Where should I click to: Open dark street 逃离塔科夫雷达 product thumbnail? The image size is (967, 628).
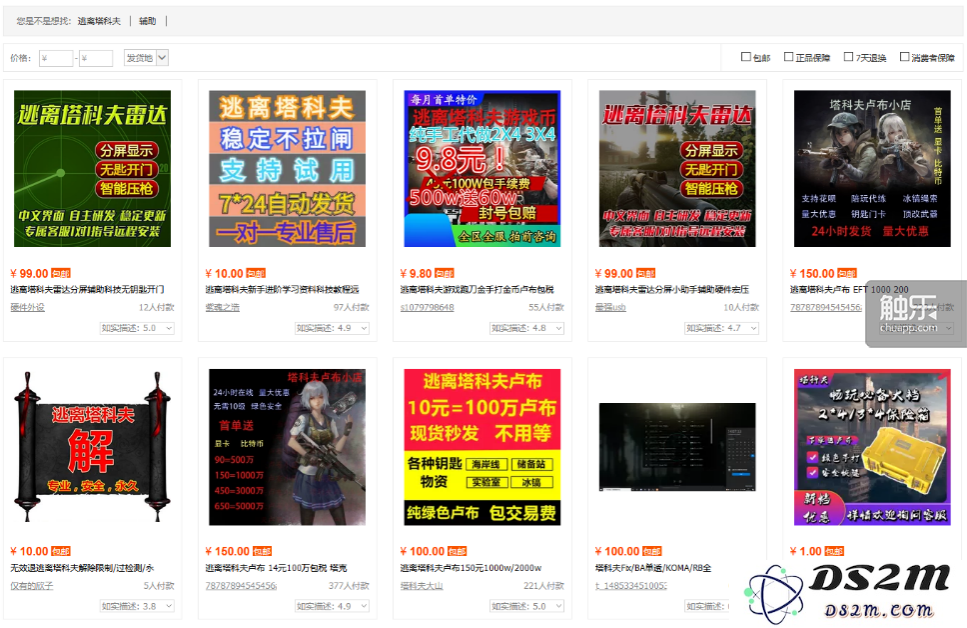677,169
